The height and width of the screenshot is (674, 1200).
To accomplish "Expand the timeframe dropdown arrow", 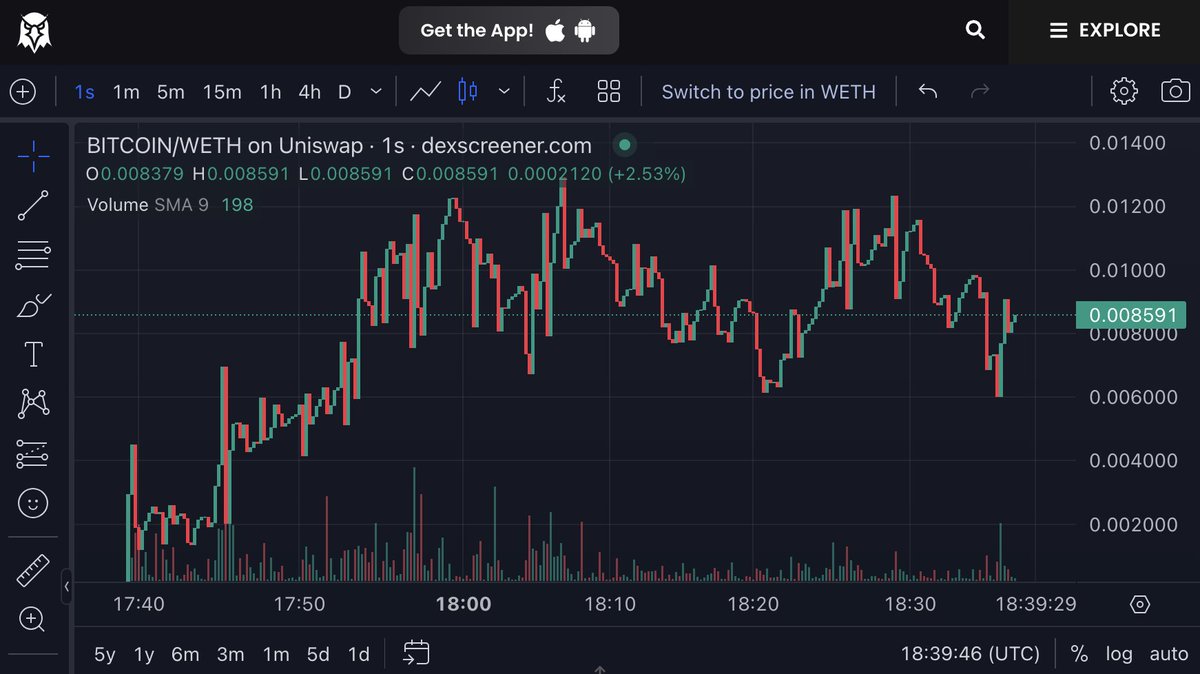I will click(376, 92).
